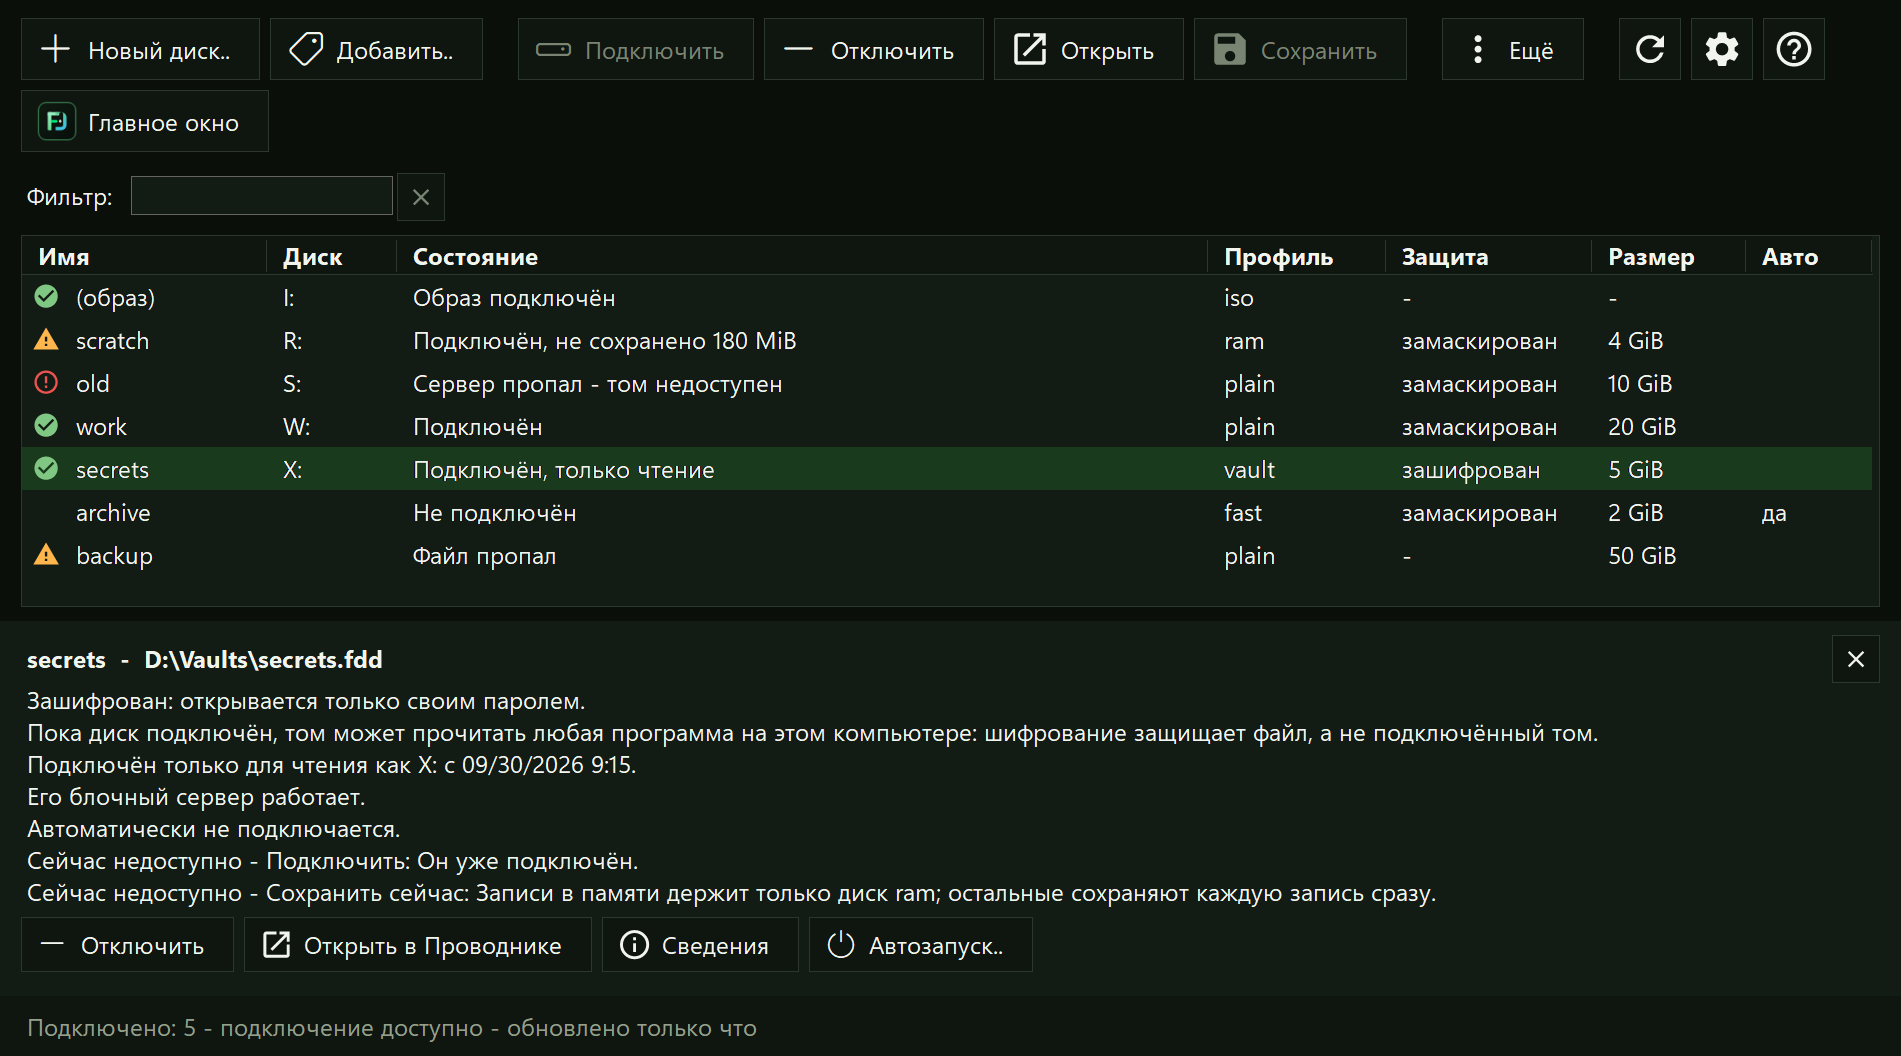
Task: Close the secrets details panel
Action: point(1855,659)
